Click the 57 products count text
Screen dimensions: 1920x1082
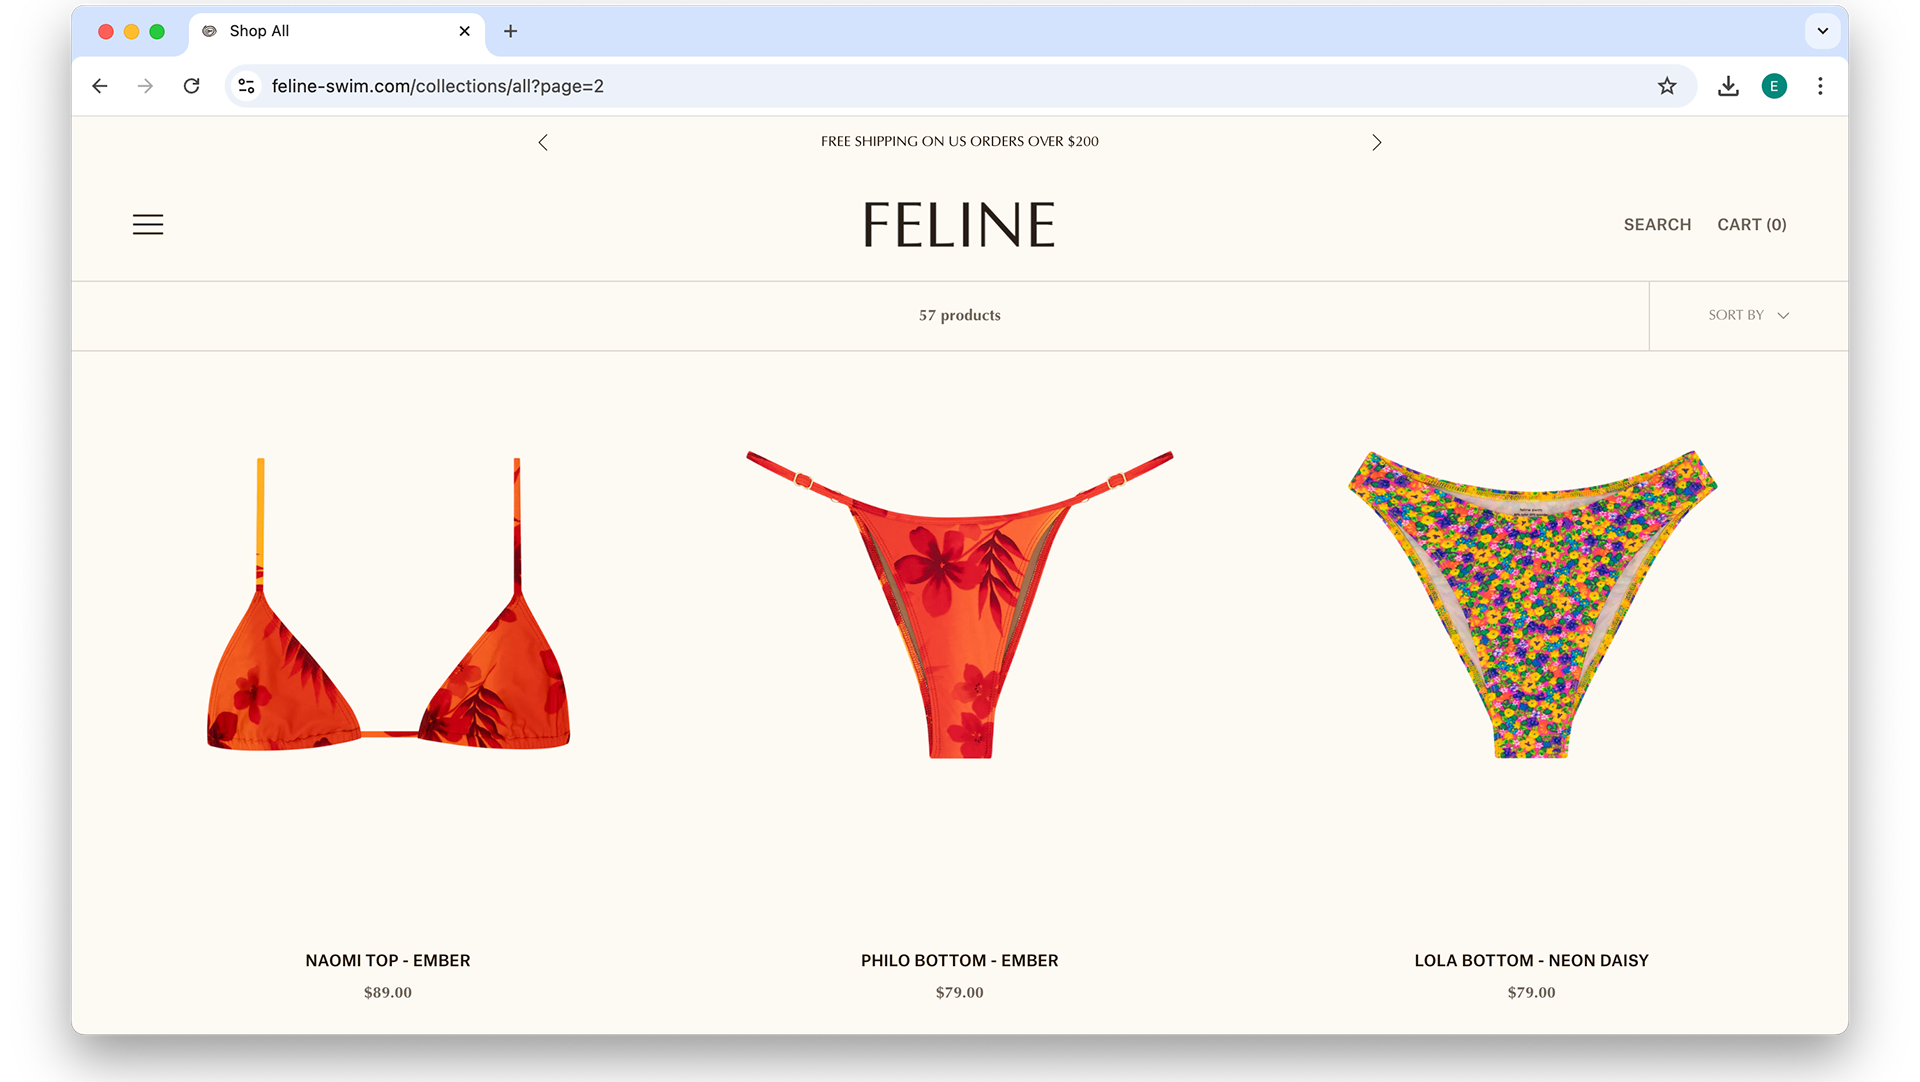[960, 315]
